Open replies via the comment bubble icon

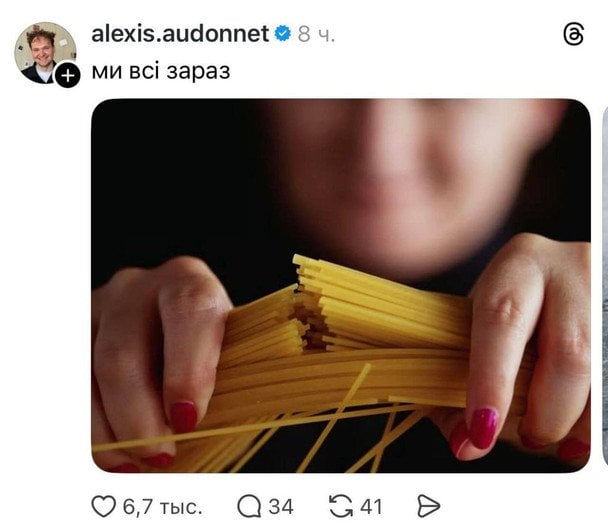pos(249,506)
